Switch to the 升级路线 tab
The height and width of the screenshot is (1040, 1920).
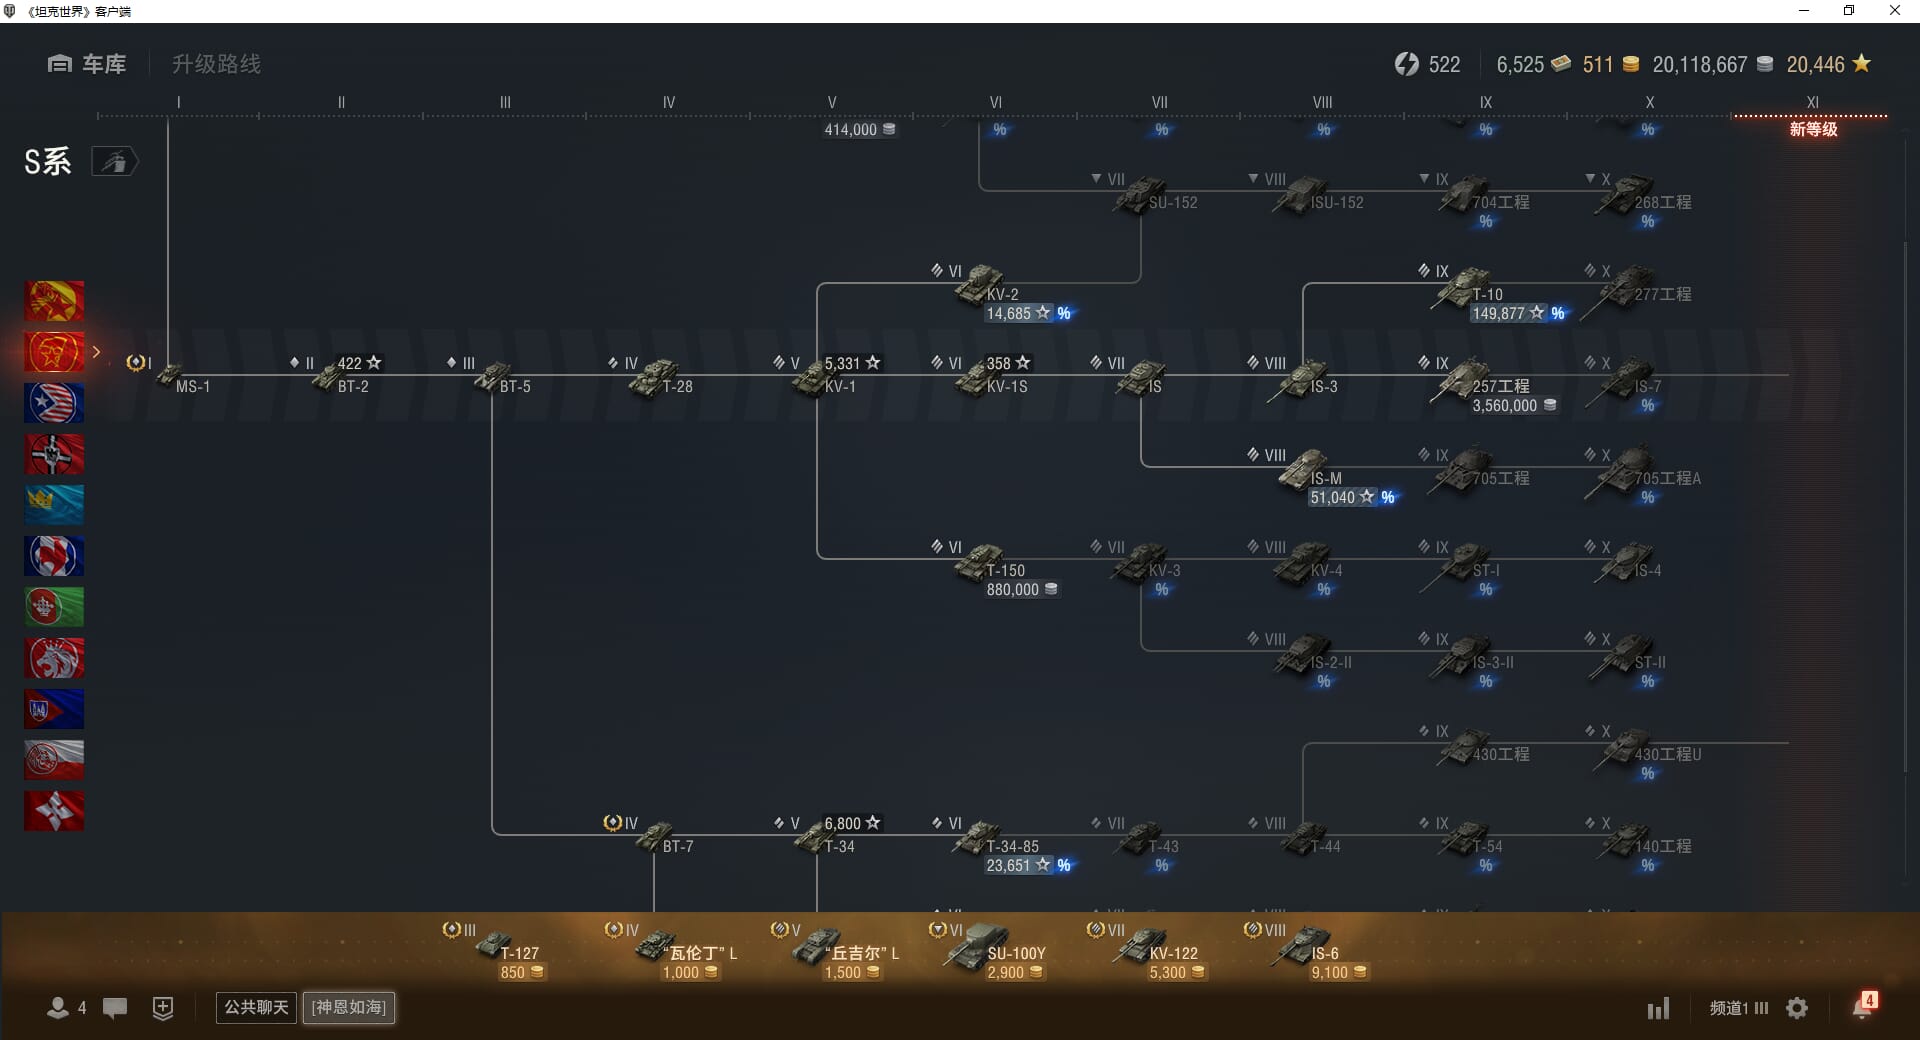(216, 64)
